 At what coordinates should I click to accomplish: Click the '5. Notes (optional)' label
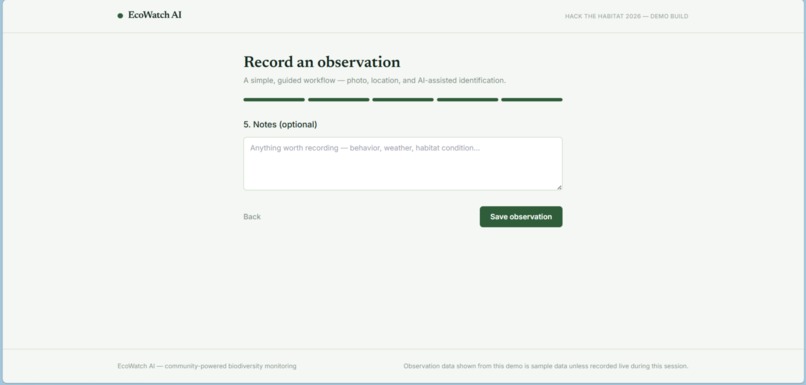[280, 124]
